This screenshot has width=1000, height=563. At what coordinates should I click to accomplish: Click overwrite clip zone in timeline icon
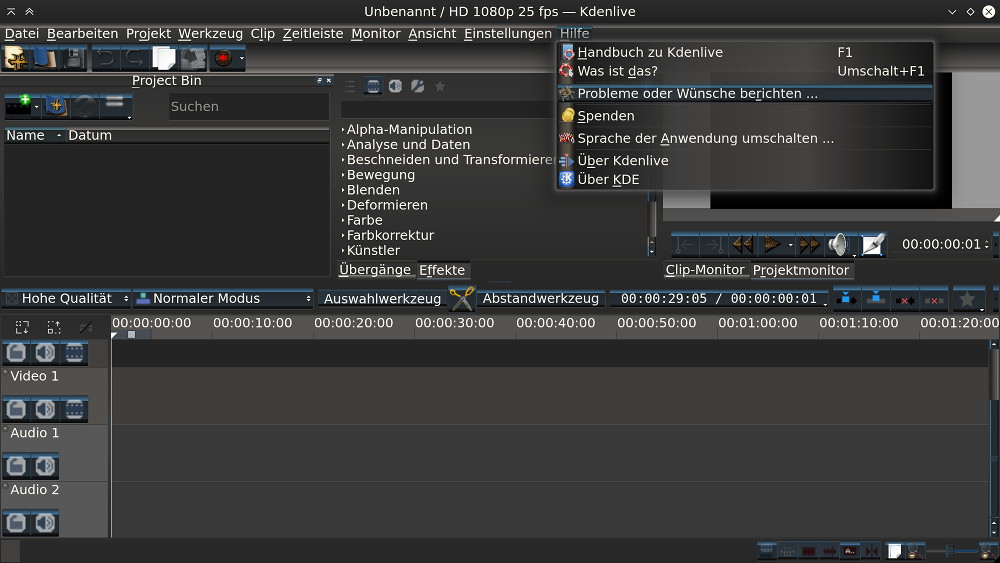[x=876, y=298]
